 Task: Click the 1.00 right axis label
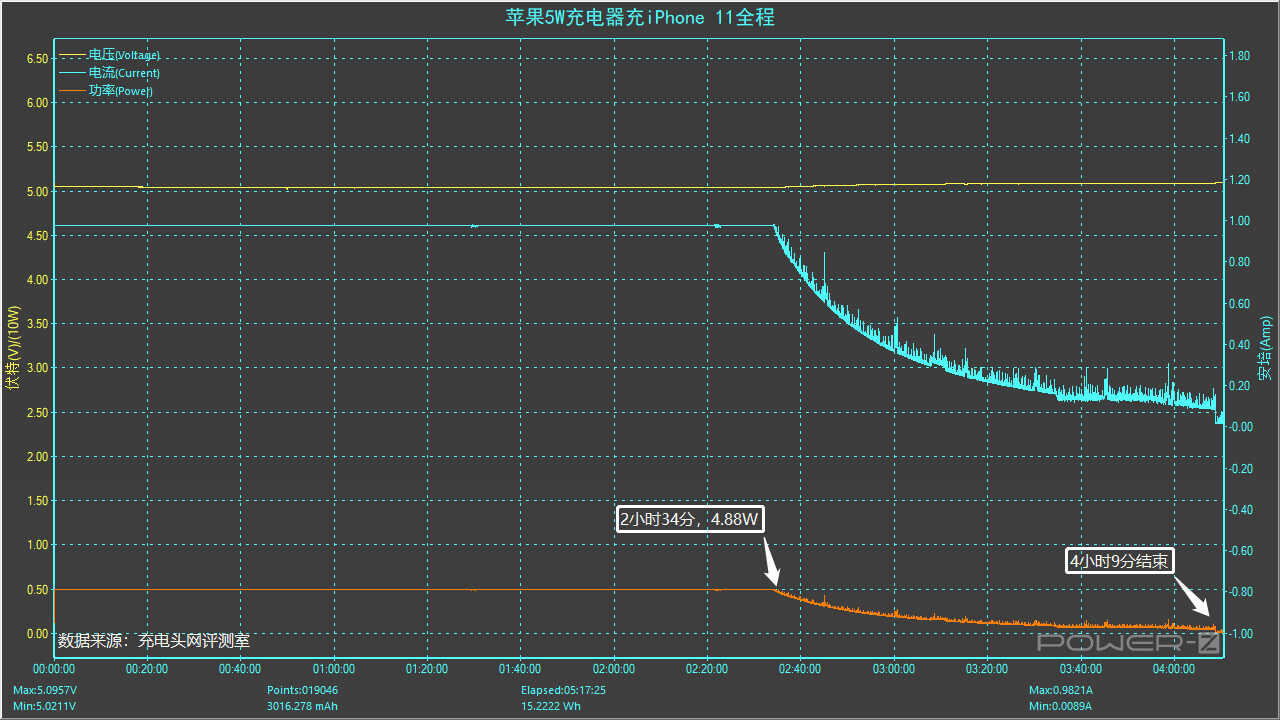(1239, 222)
